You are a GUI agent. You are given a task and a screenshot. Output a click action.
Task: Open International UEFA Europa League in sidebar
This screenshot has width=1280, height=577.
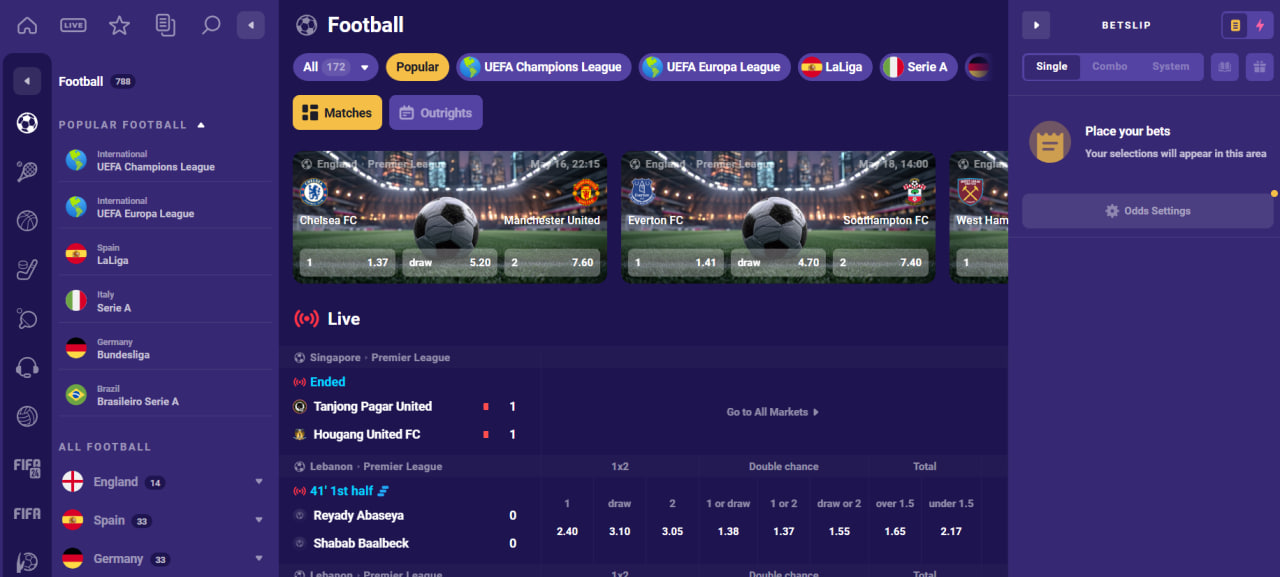click(x=165, y=207)
